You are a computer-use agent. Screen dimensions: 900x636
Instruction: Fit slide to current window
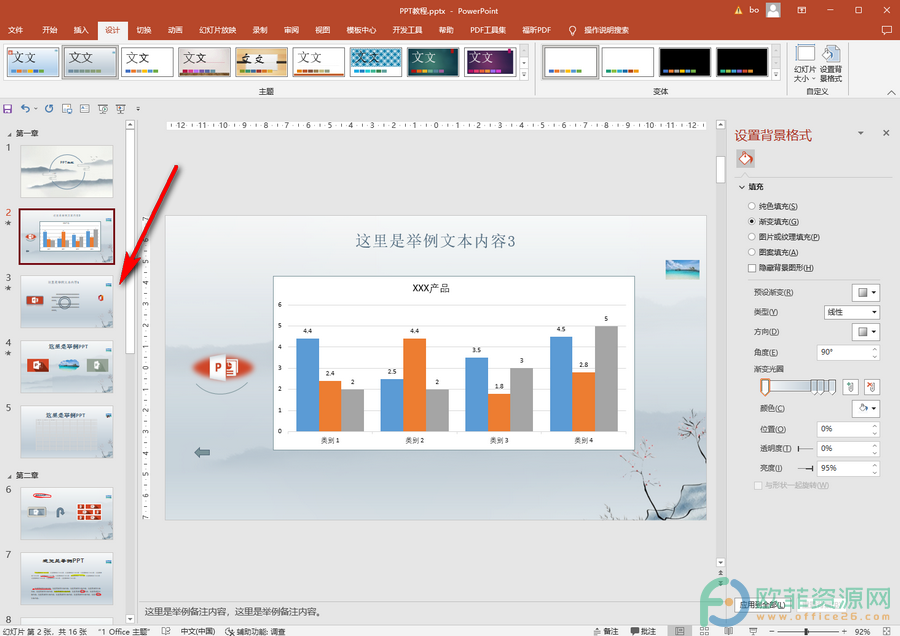[x=885, y=631]
